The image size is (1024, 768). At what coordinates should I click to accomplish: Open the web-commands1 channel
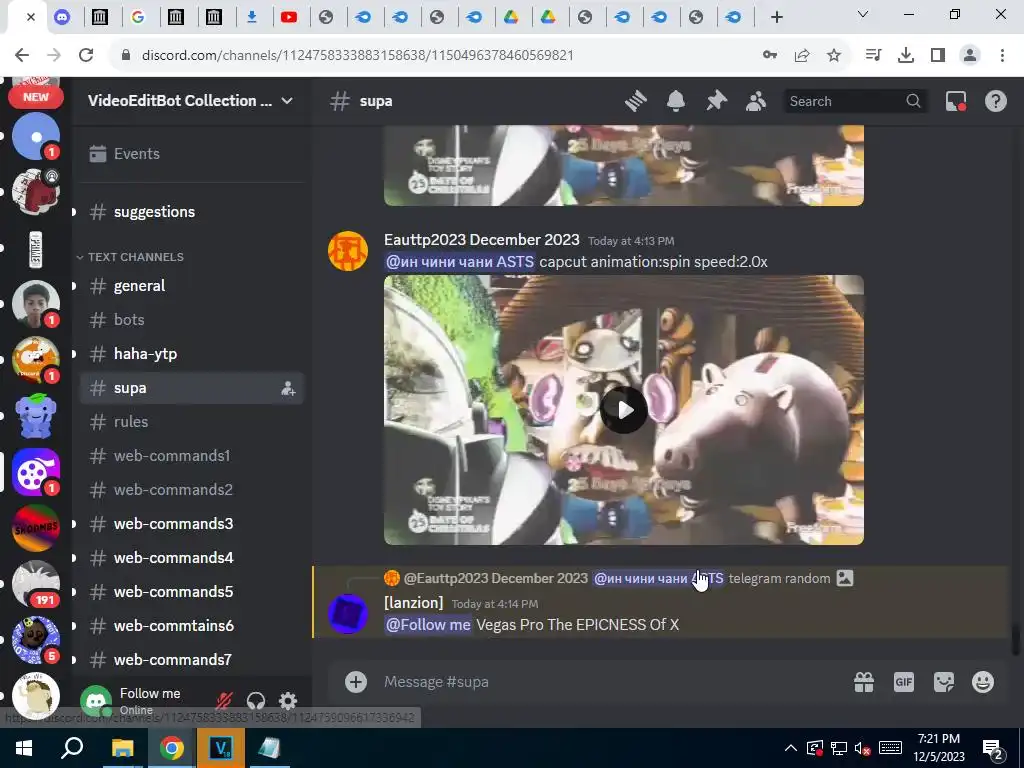coord(191,456)
